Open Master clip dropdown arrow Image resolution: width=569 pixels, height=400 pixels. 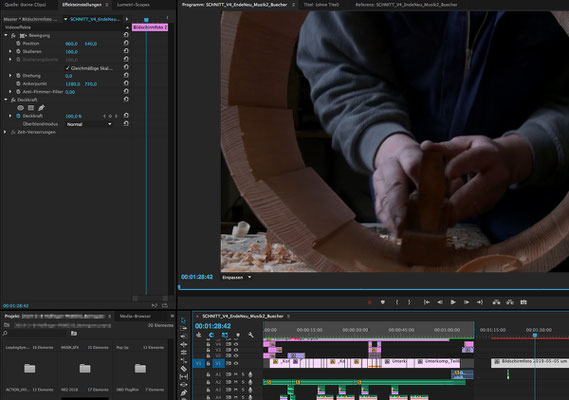coord(65,19)
